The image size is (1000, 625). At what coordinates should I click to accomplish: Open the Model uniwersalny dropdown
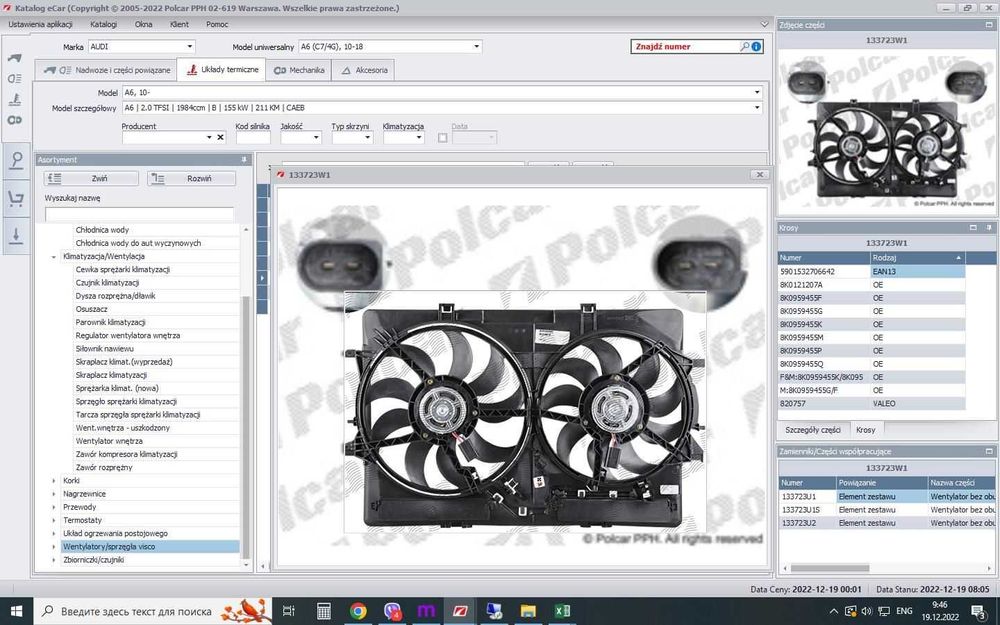click(x=476, y=47)
